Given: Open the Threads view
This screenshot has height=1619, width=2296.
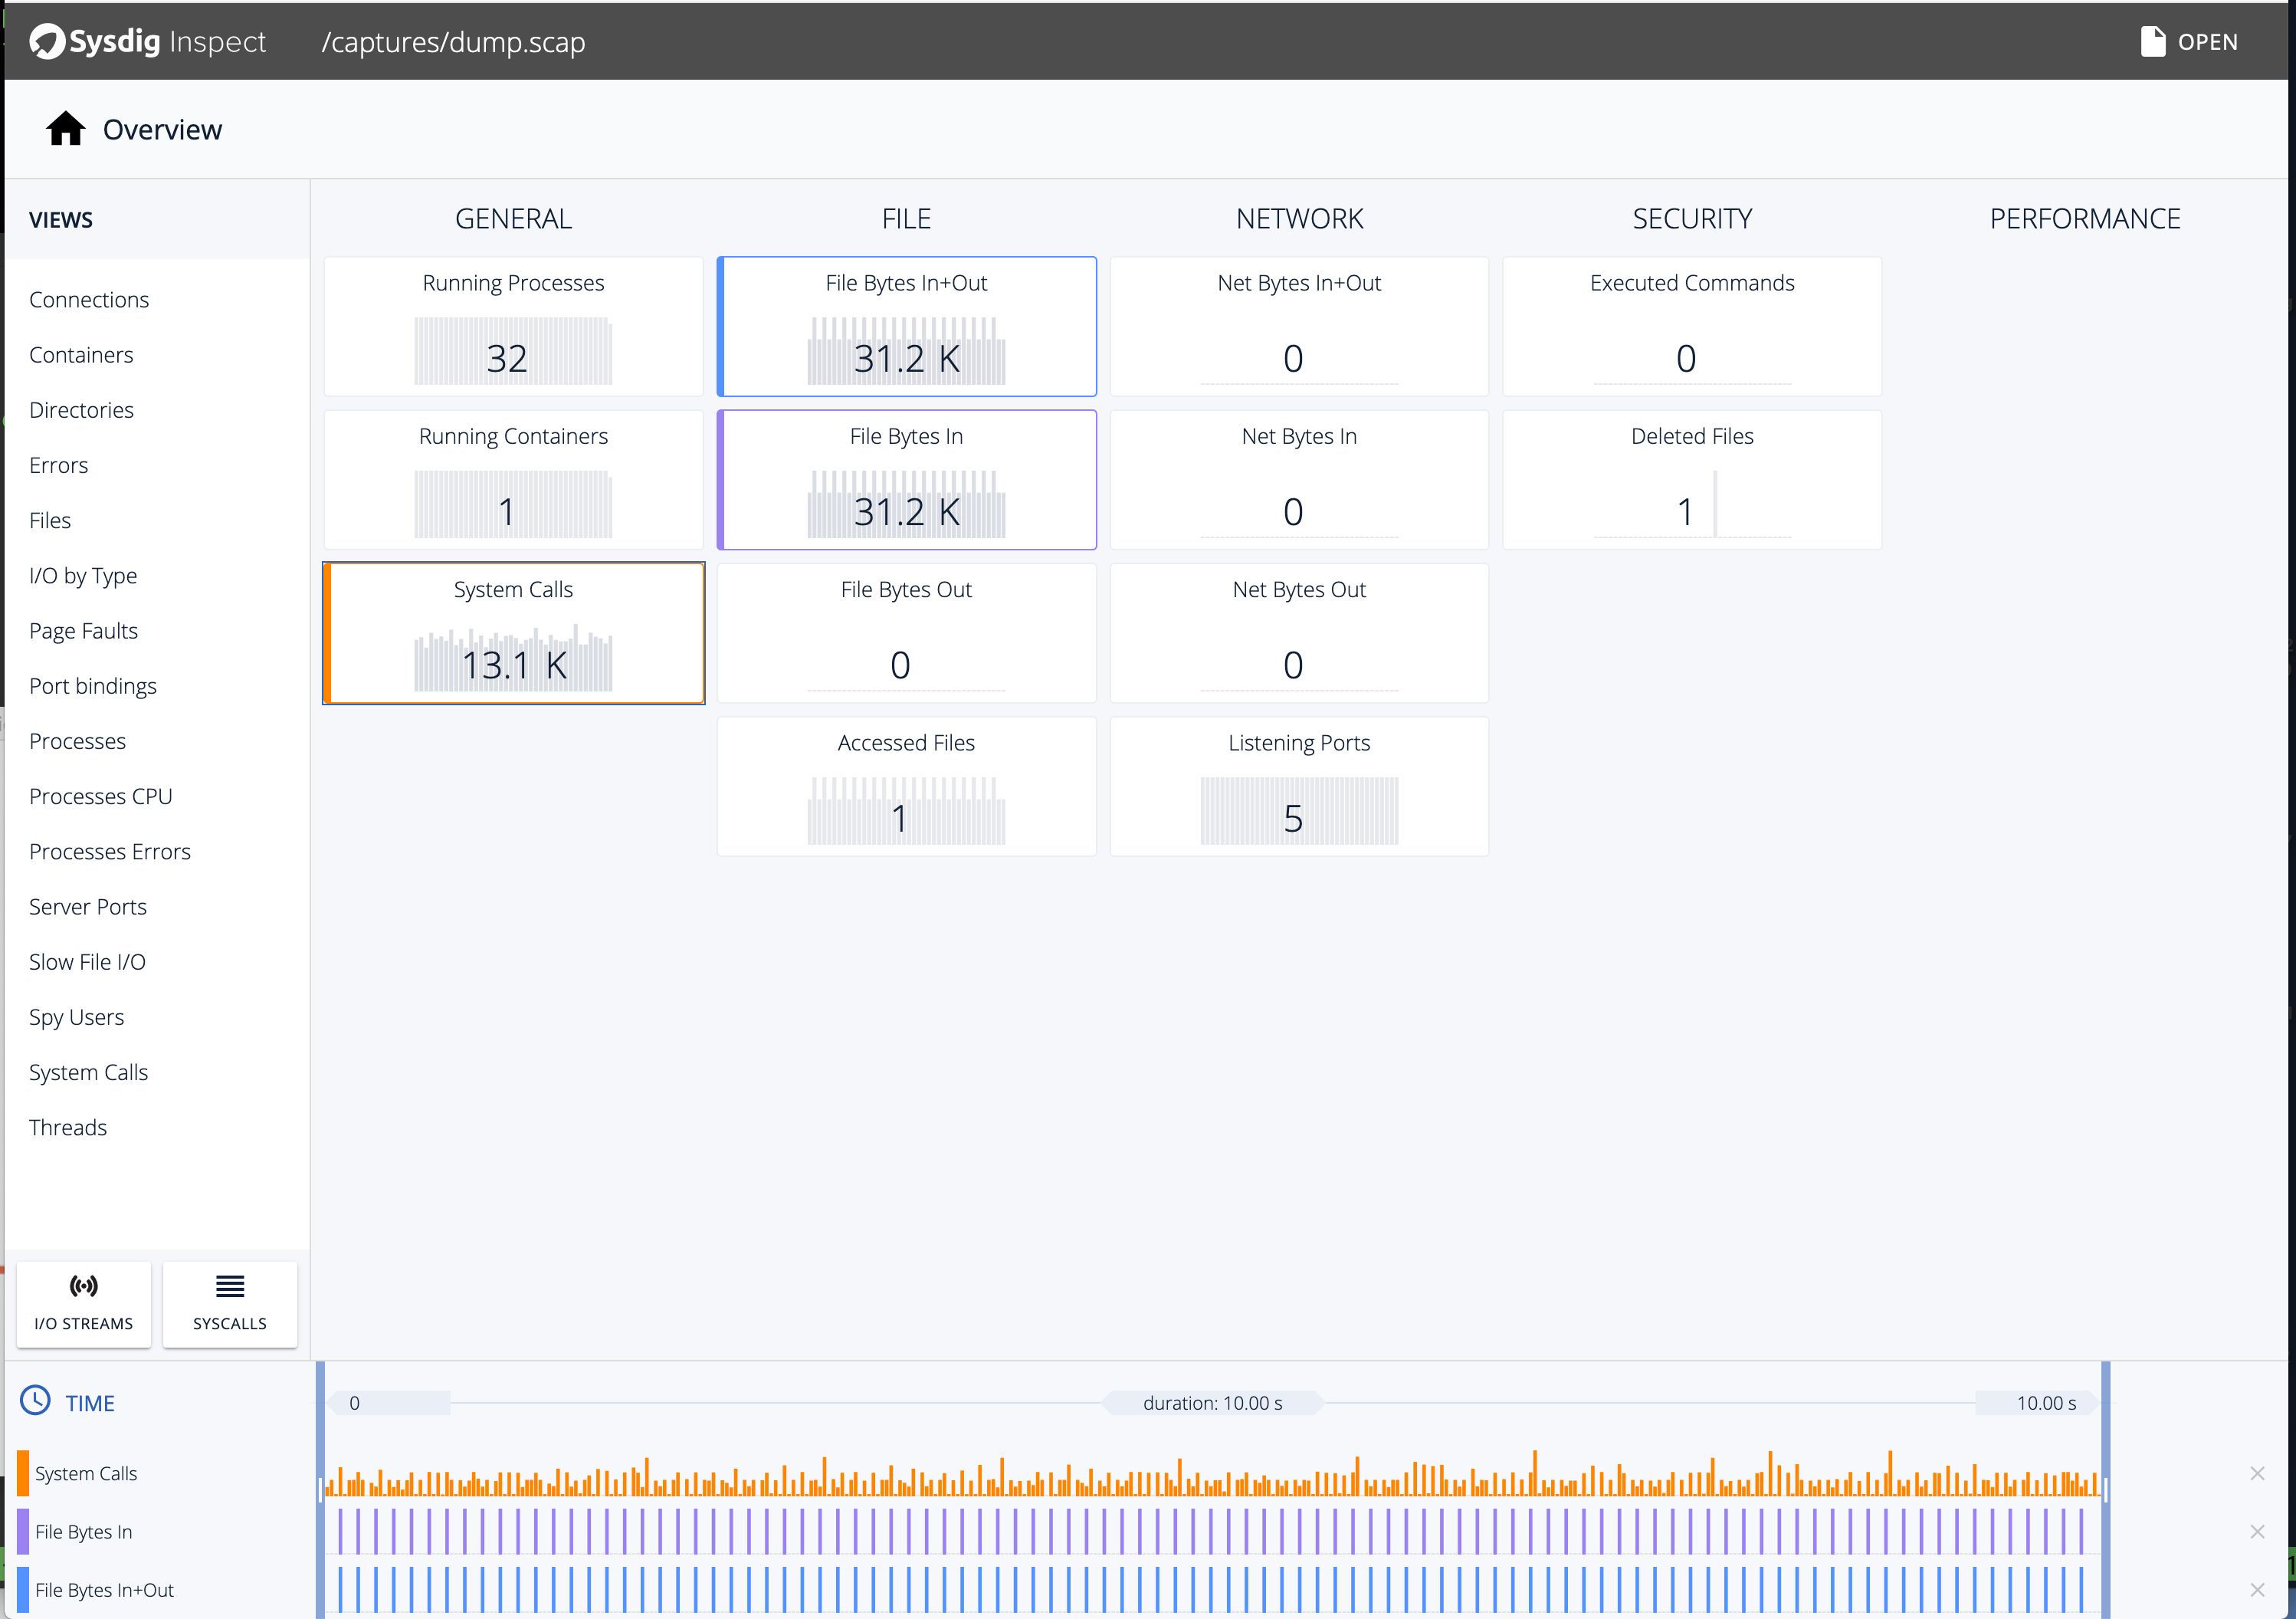Looking at the screenshot, I should click(x=68, y=1126).
